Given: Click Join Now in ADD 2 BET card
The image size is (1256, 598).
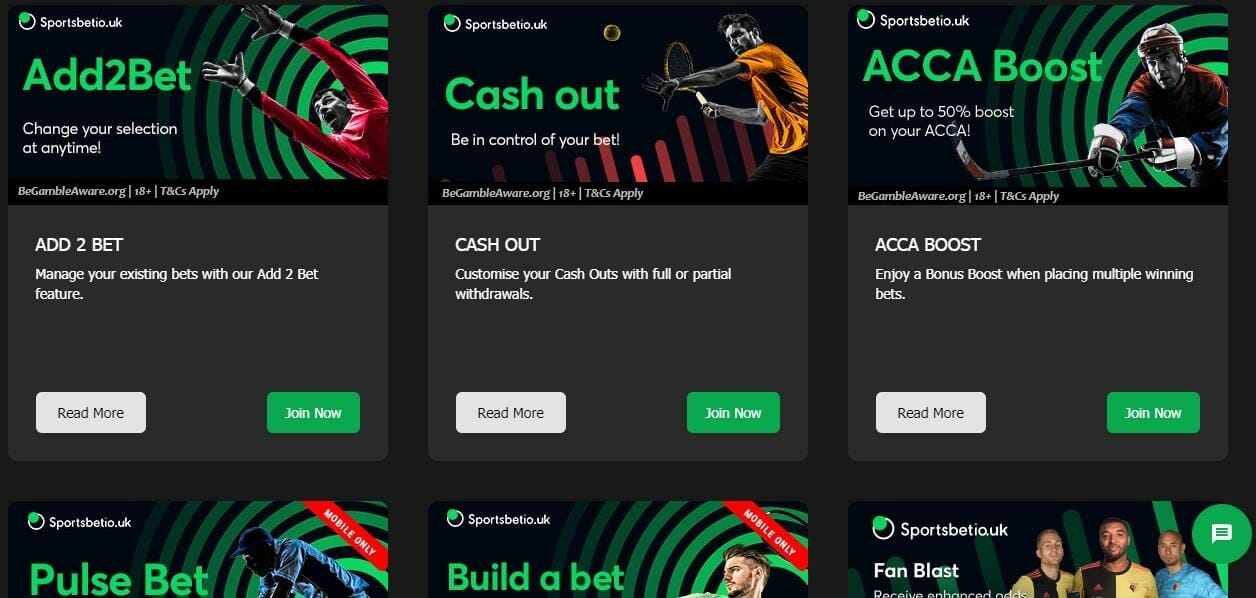Looking at the screenshot, I should (313, 413).
